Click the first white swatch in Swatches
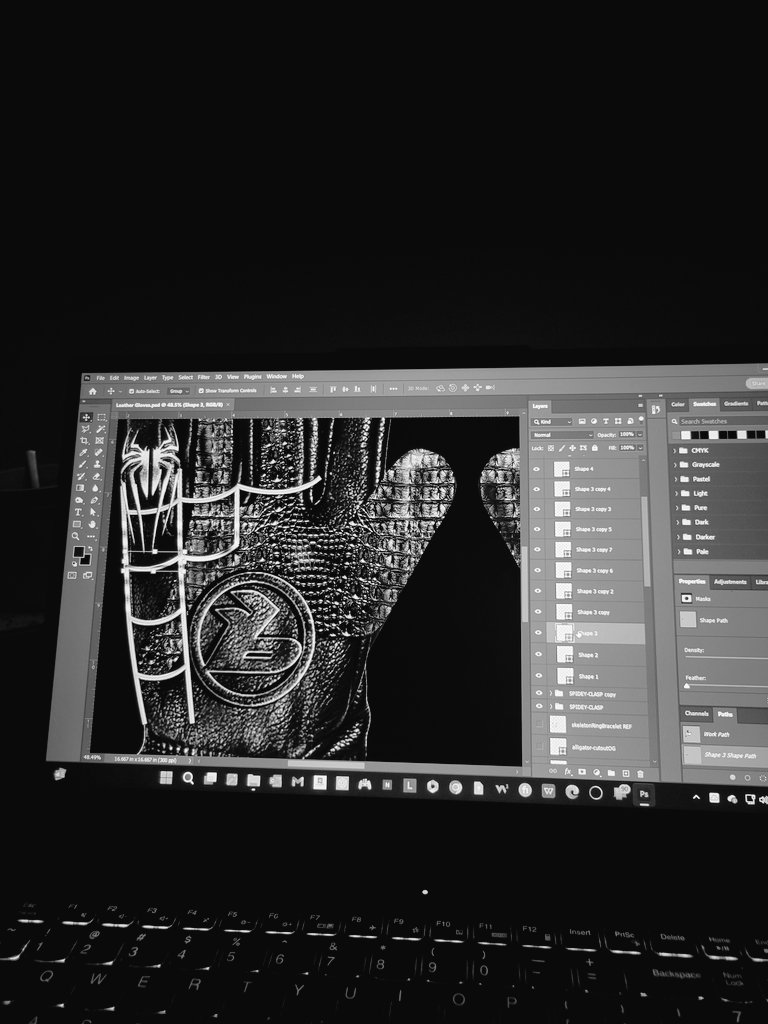Viewport: 768px width, 1024px height. tap(685, 435)
